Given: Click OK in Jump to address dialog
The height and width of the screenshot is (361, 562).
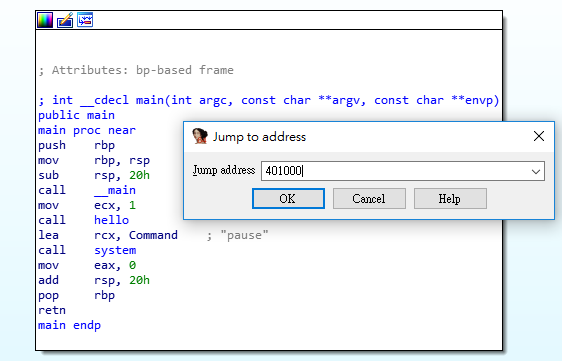Looking at the screenshot, I should point(288,199).
